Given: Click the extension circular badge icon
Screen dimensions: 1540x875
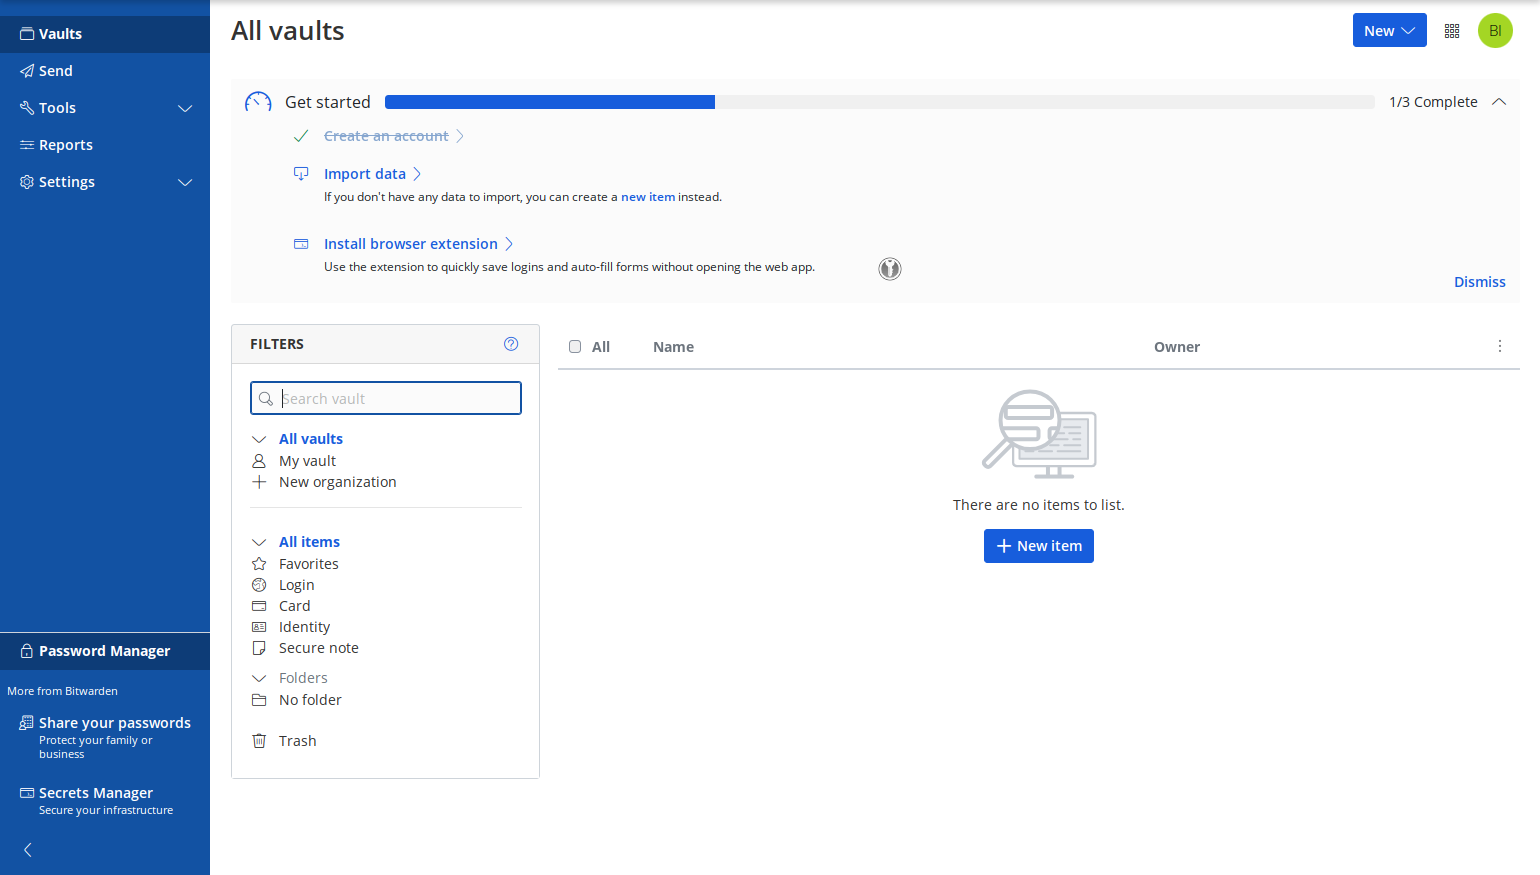Looking at the screenshot, I should coord(890,269).
